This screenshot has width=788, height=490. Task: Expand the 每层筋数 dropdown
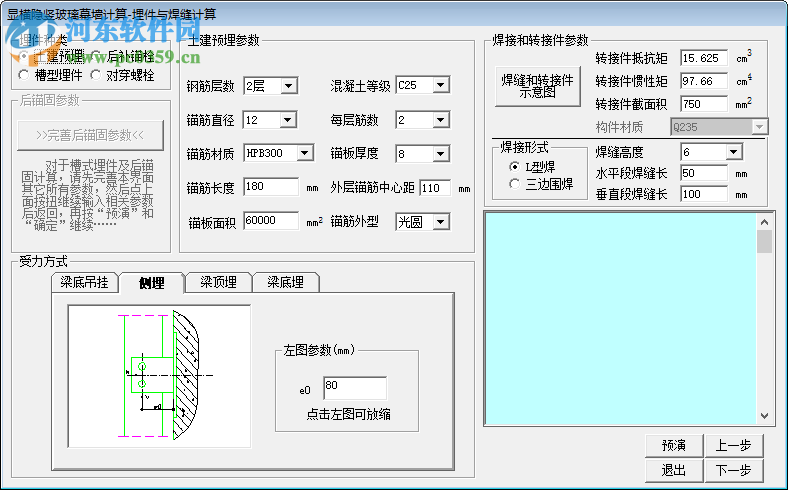point(441,120)
